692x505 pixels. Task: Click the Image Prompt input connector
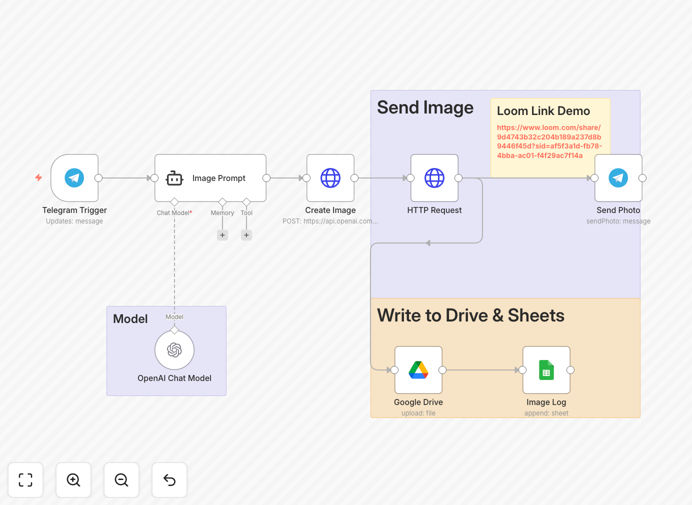[154, 178]
